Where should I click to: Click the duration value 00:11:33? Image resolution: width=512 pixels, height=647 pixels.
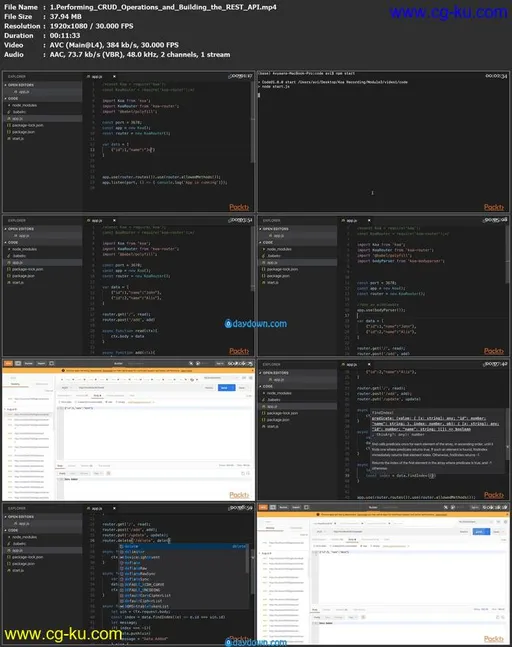coord(65,35)
